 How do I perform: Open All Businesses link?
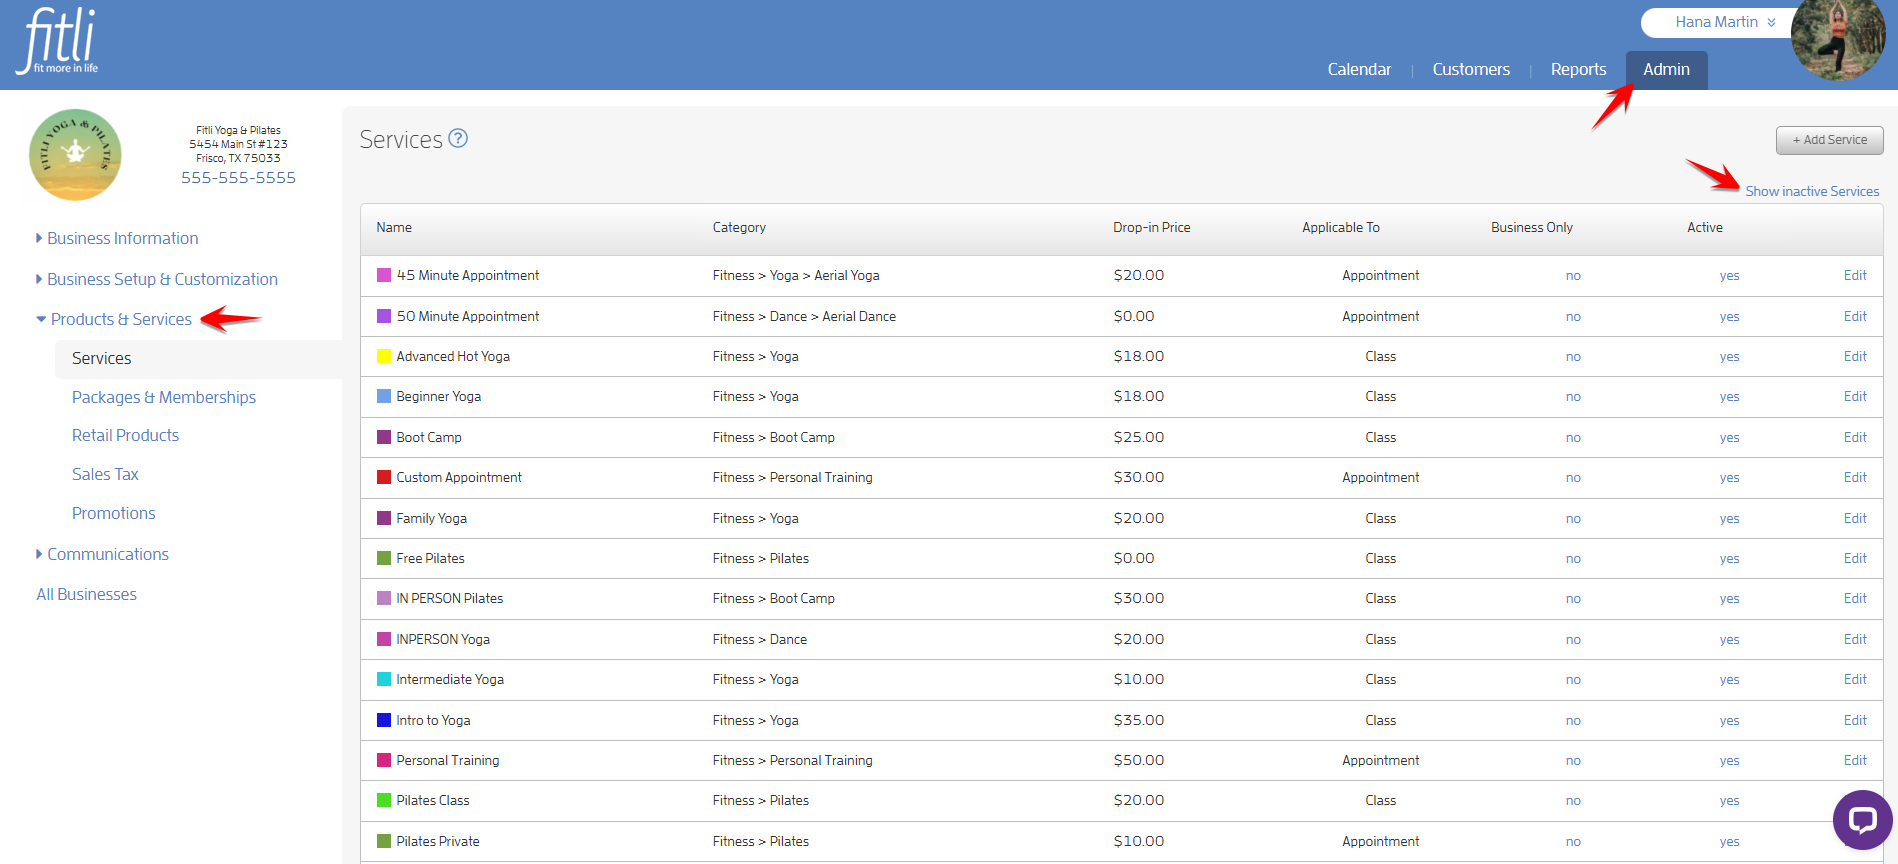(x=86, y=594)
